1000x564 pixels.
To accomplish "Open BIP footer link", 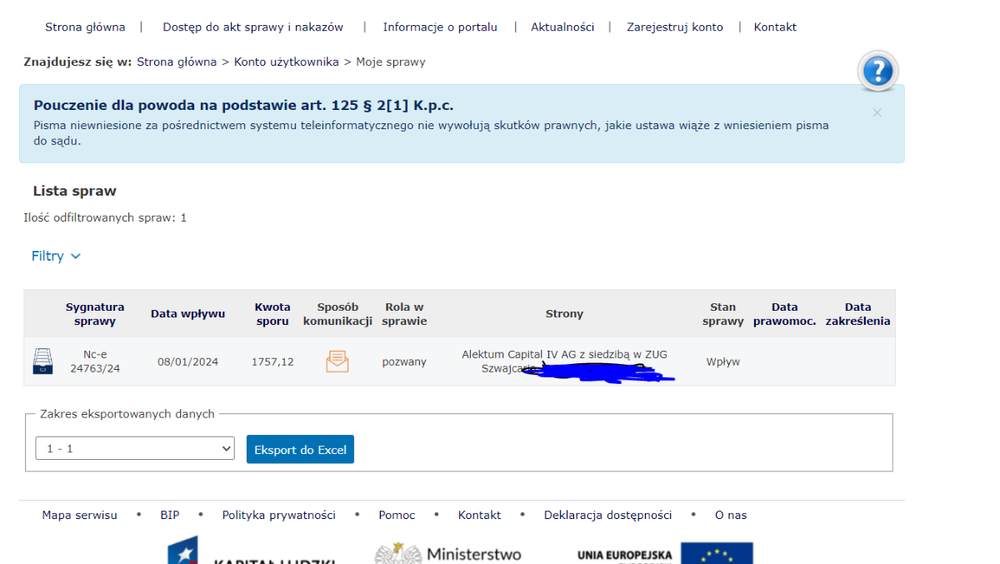I will click(x=170, y=515).
